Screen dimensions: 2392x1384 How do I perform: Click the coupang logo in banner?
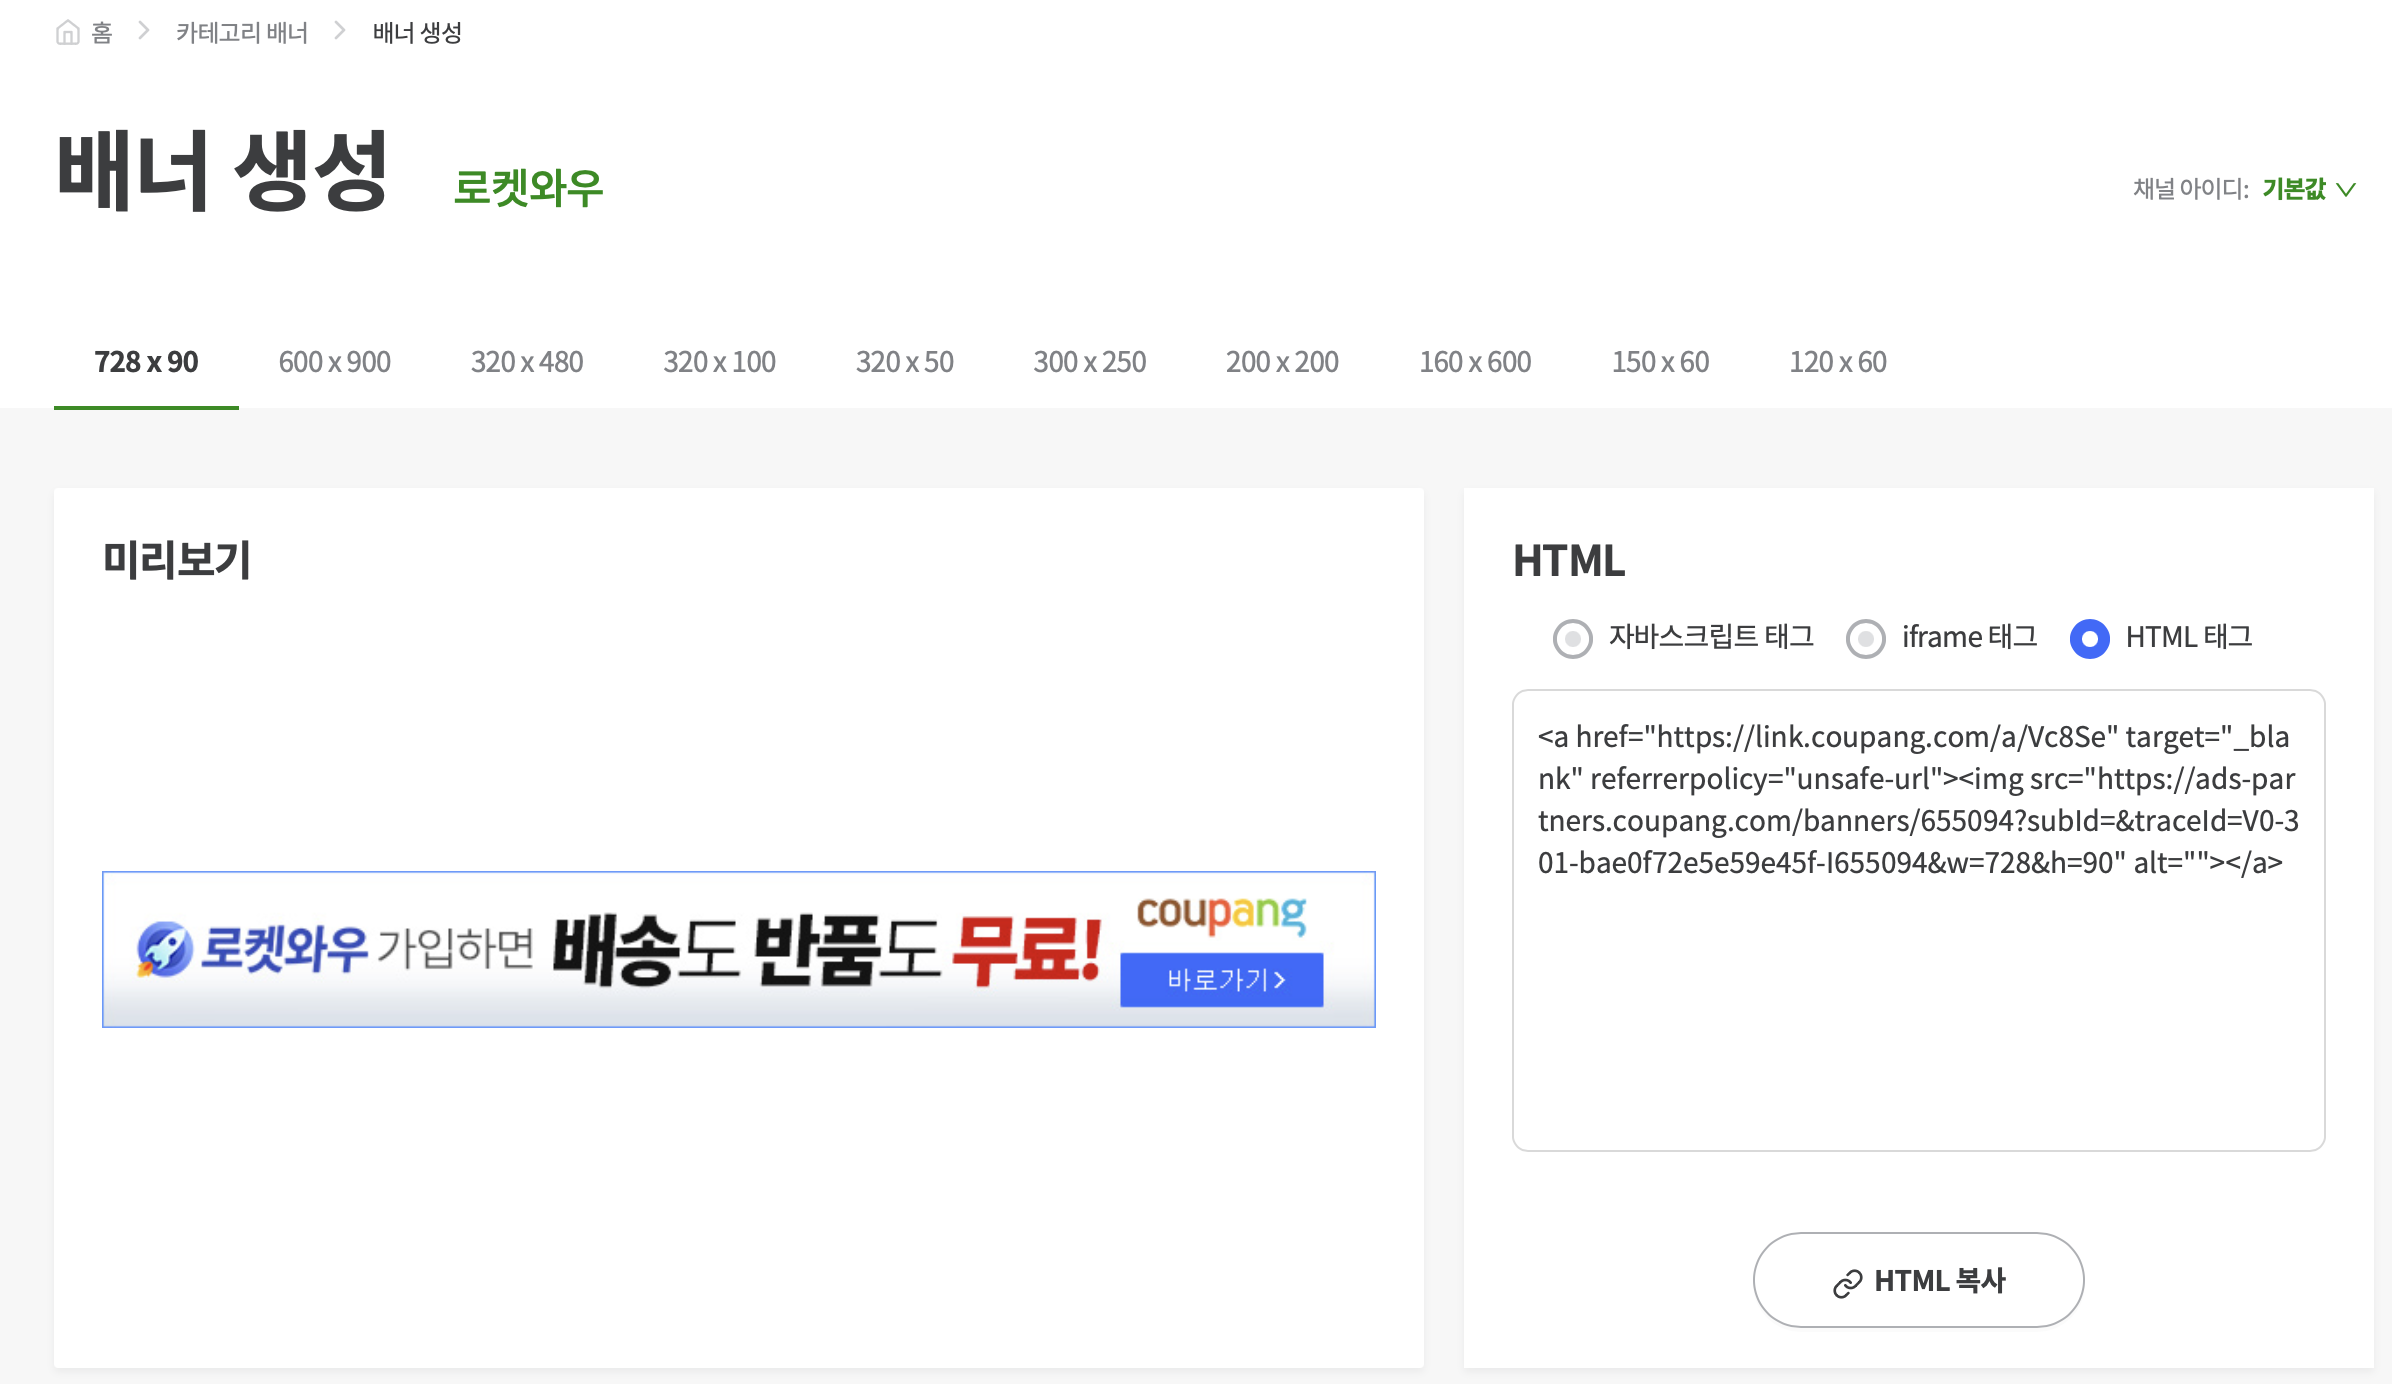[x=1221, y=913]
